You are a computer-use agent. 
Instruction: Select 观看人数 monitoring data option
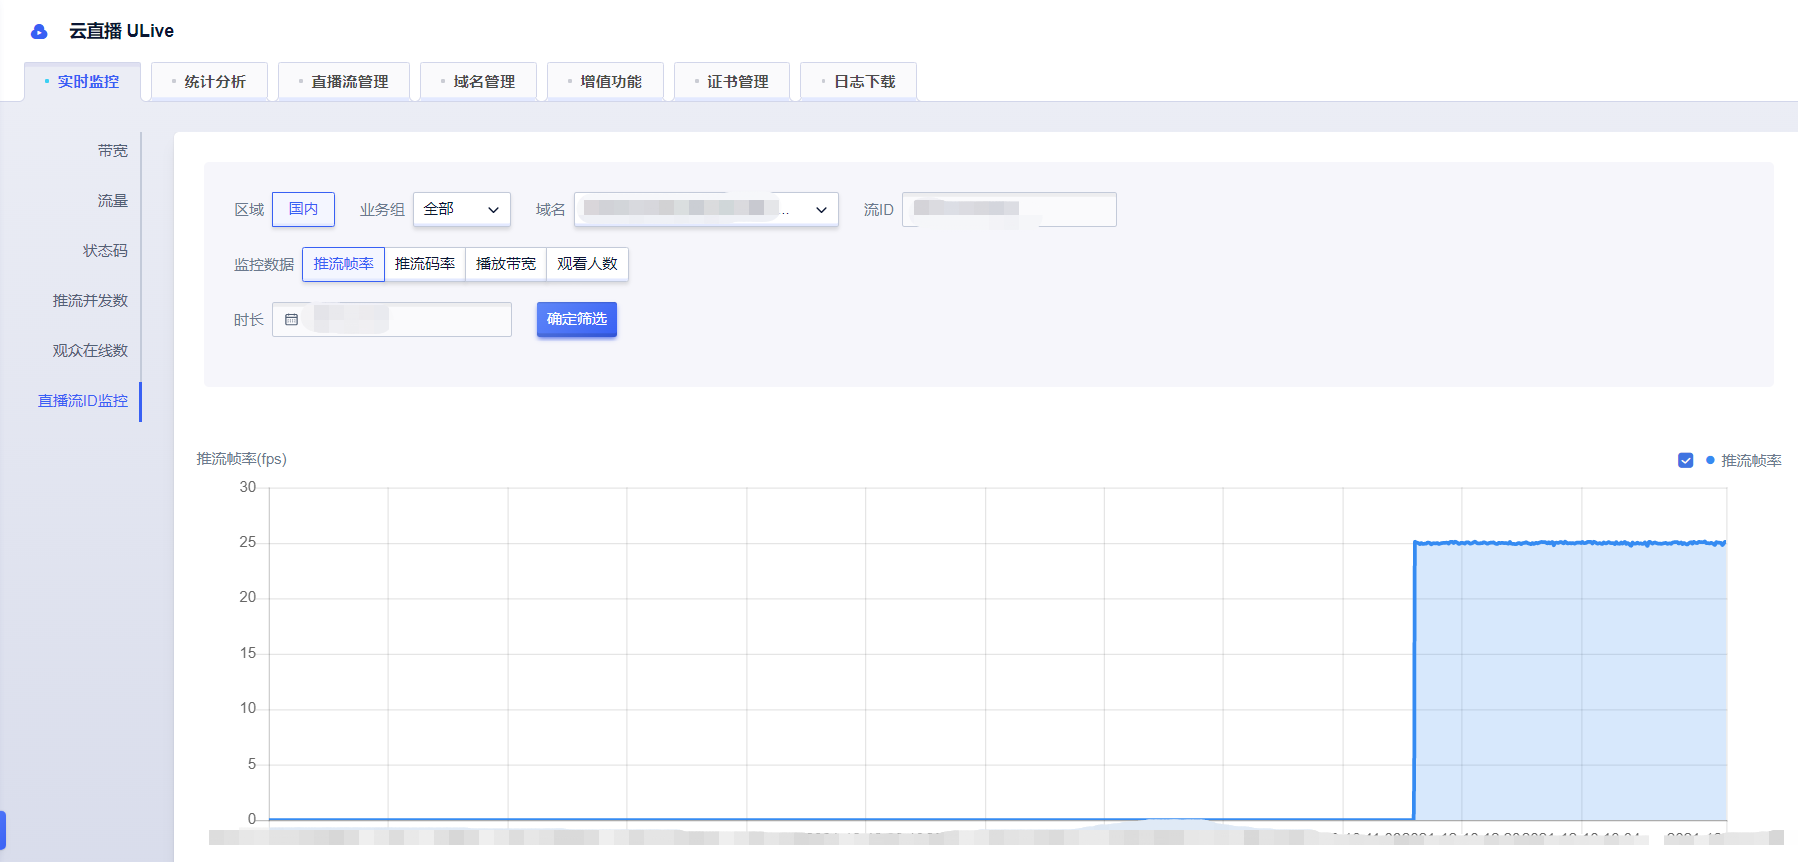tap(588, 264)
